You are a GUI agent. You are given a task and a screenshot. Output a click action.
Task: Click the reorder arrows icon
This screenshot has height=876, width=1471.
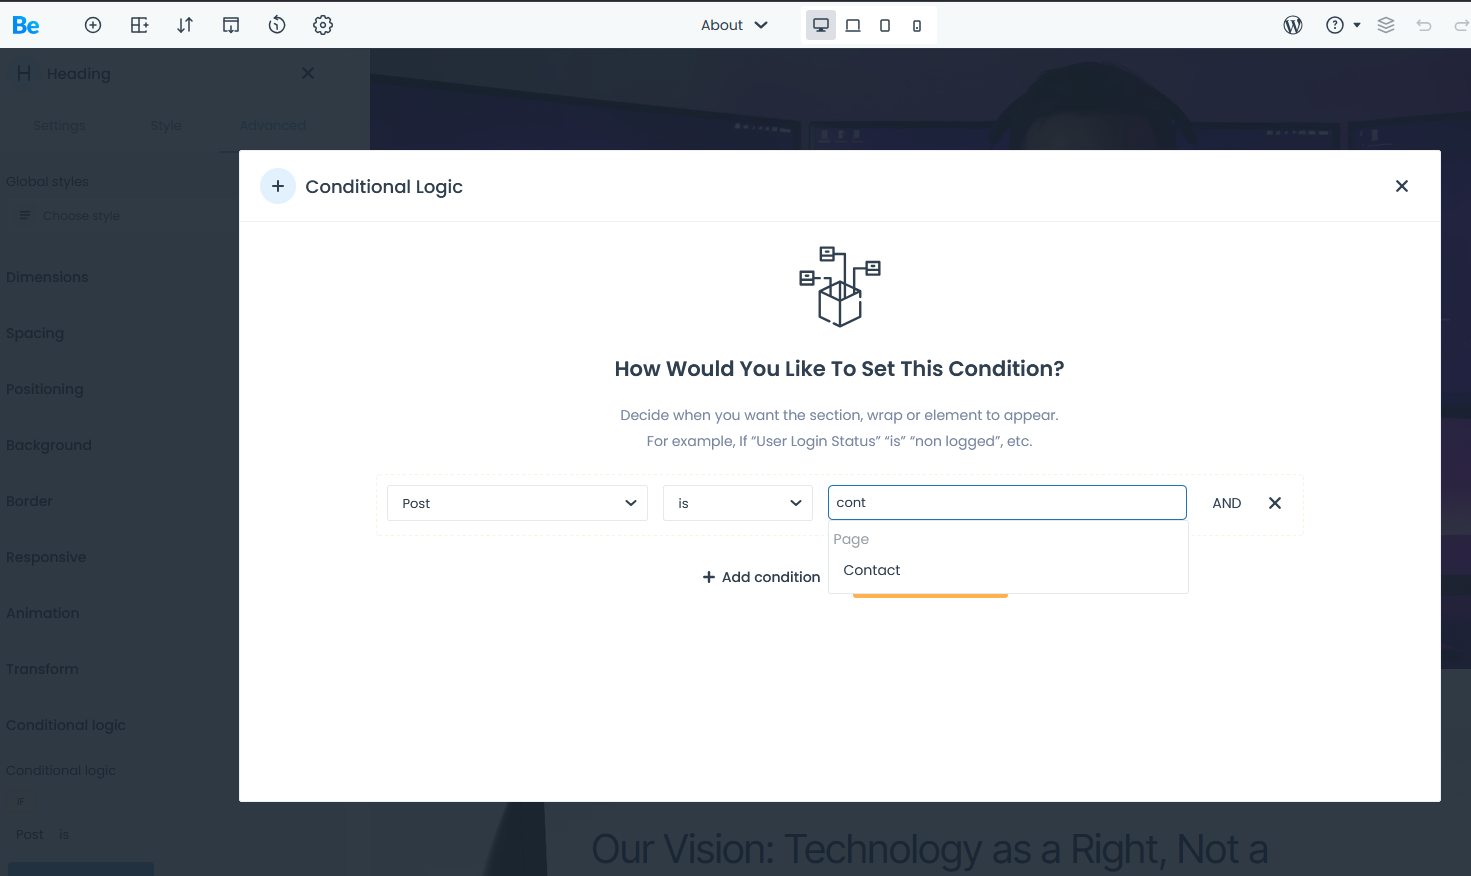click(185, 25)
